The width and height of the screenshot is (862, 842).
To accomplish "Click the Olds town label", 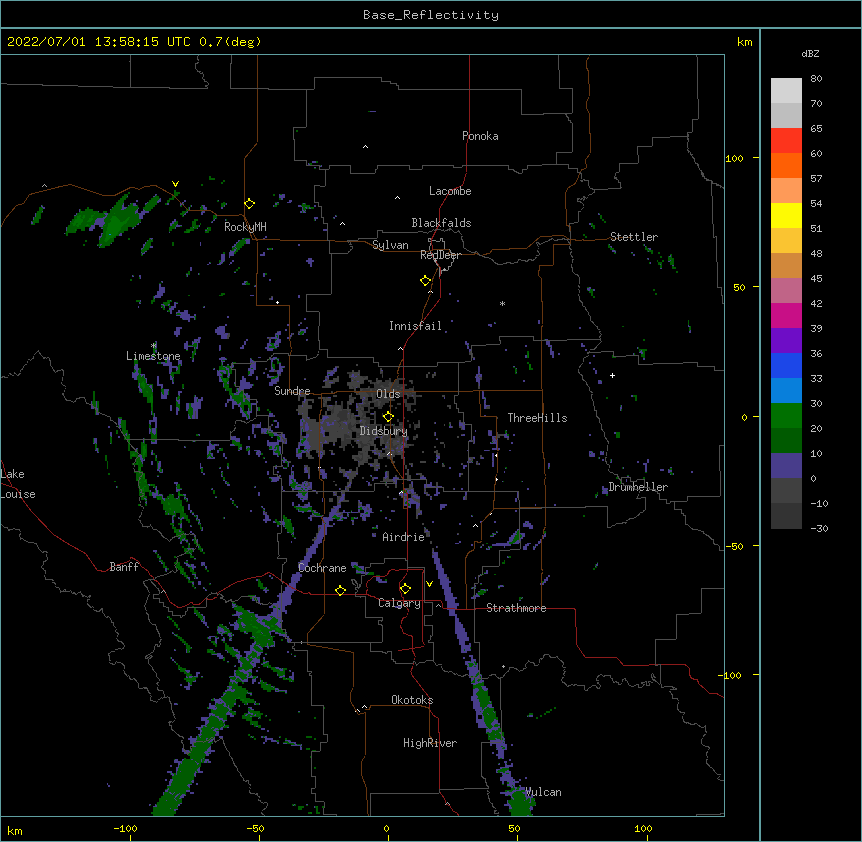I will click(388, 394).
